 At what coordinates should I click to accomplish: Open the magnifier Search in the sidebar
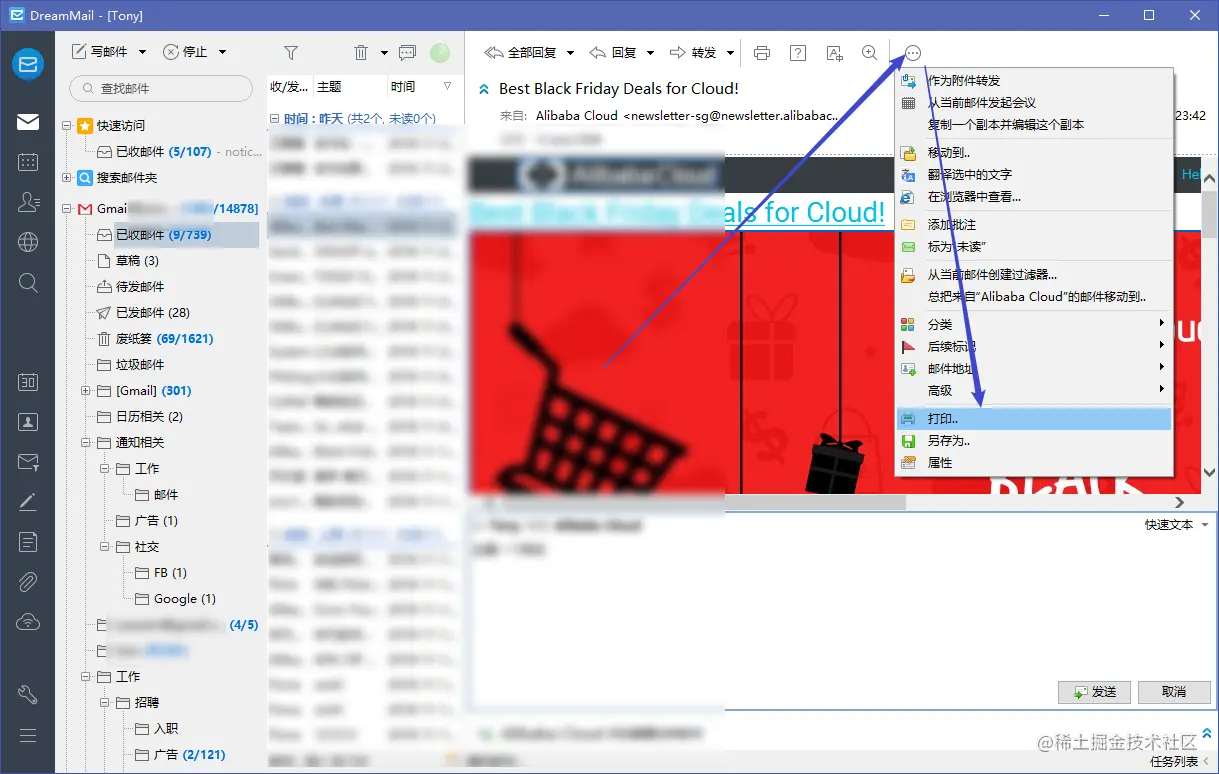pos(28,283)
